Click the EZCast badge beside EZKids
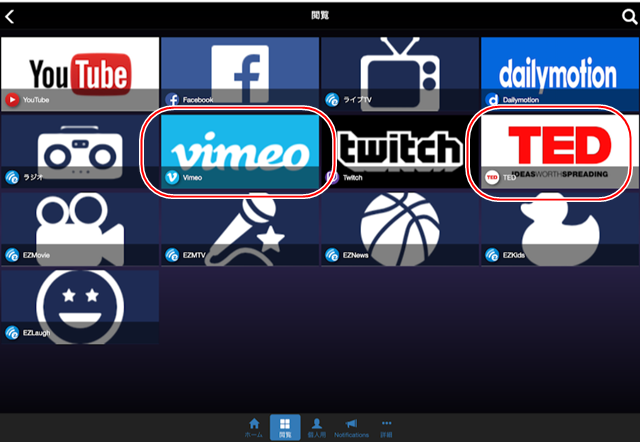640x442 pixels. [492, 255]
